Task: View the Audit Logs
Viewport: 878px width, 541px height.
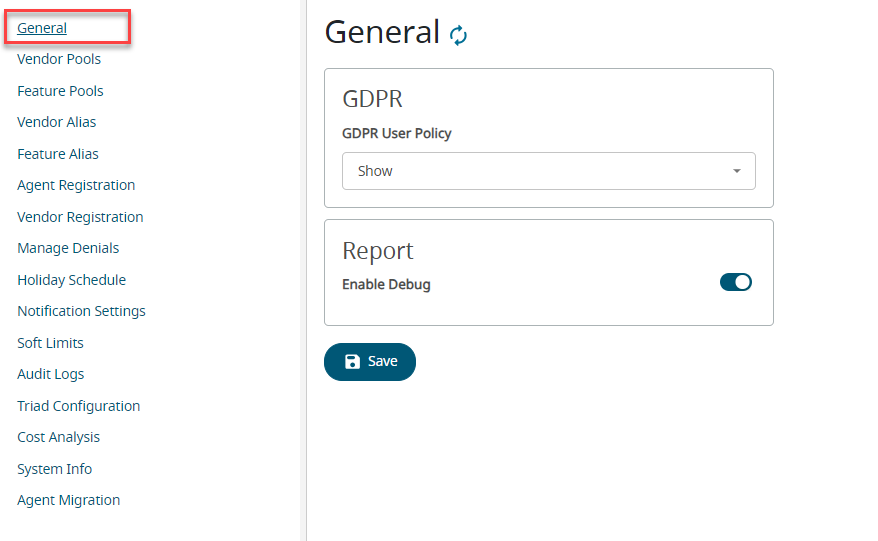Action: tap(50, 374)
